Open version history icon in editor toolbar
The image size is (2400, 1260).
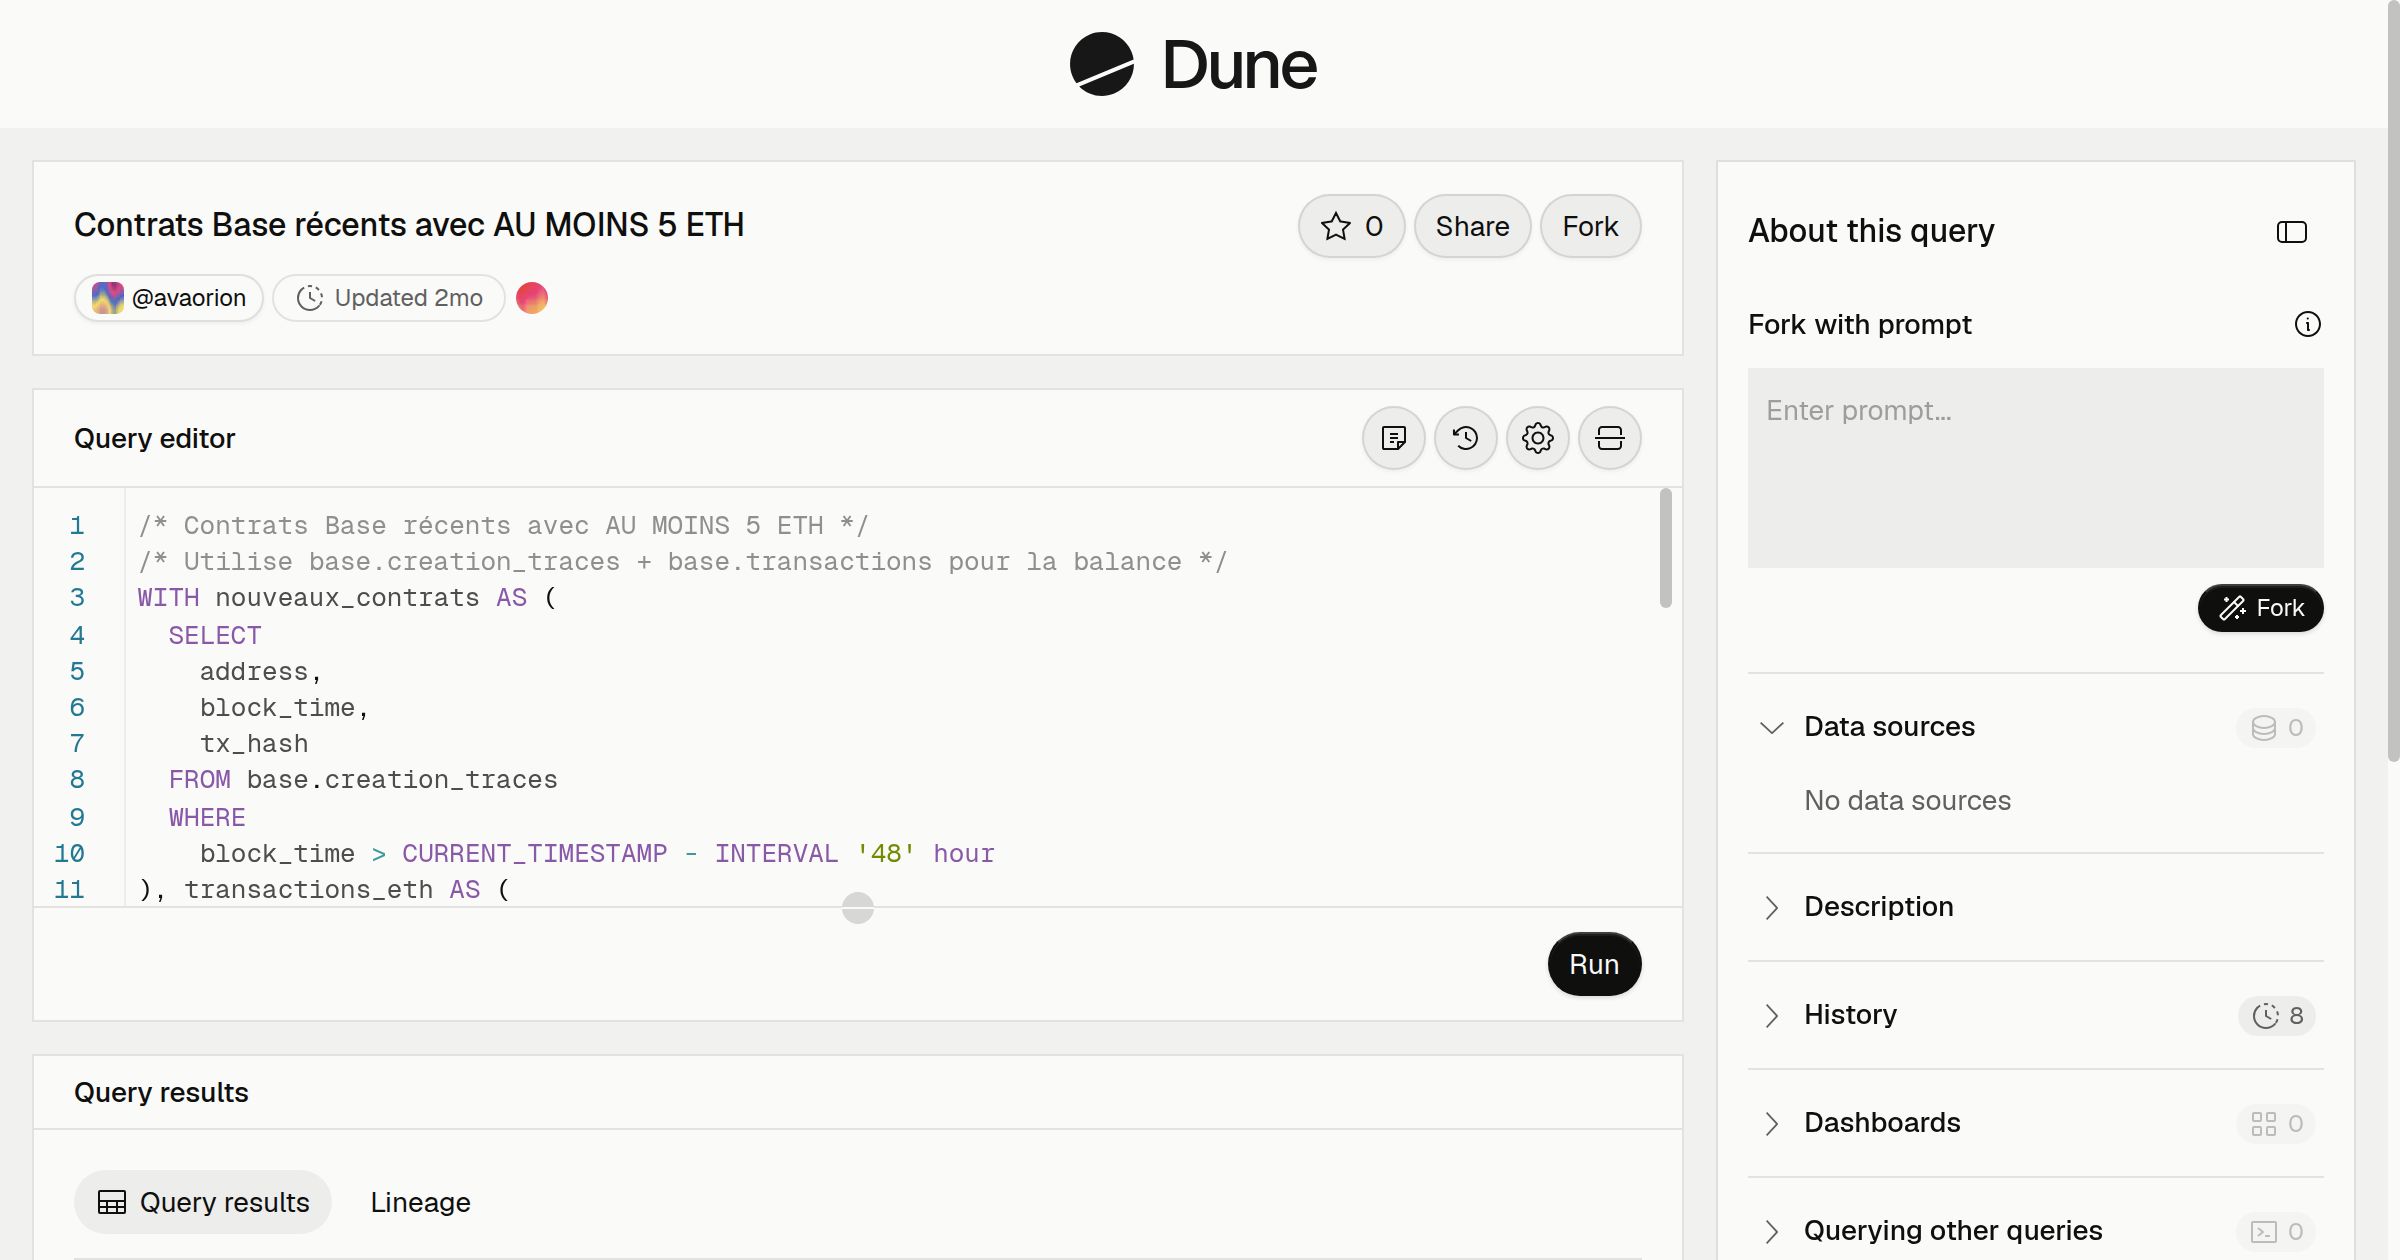click(x=1466, y=438)
